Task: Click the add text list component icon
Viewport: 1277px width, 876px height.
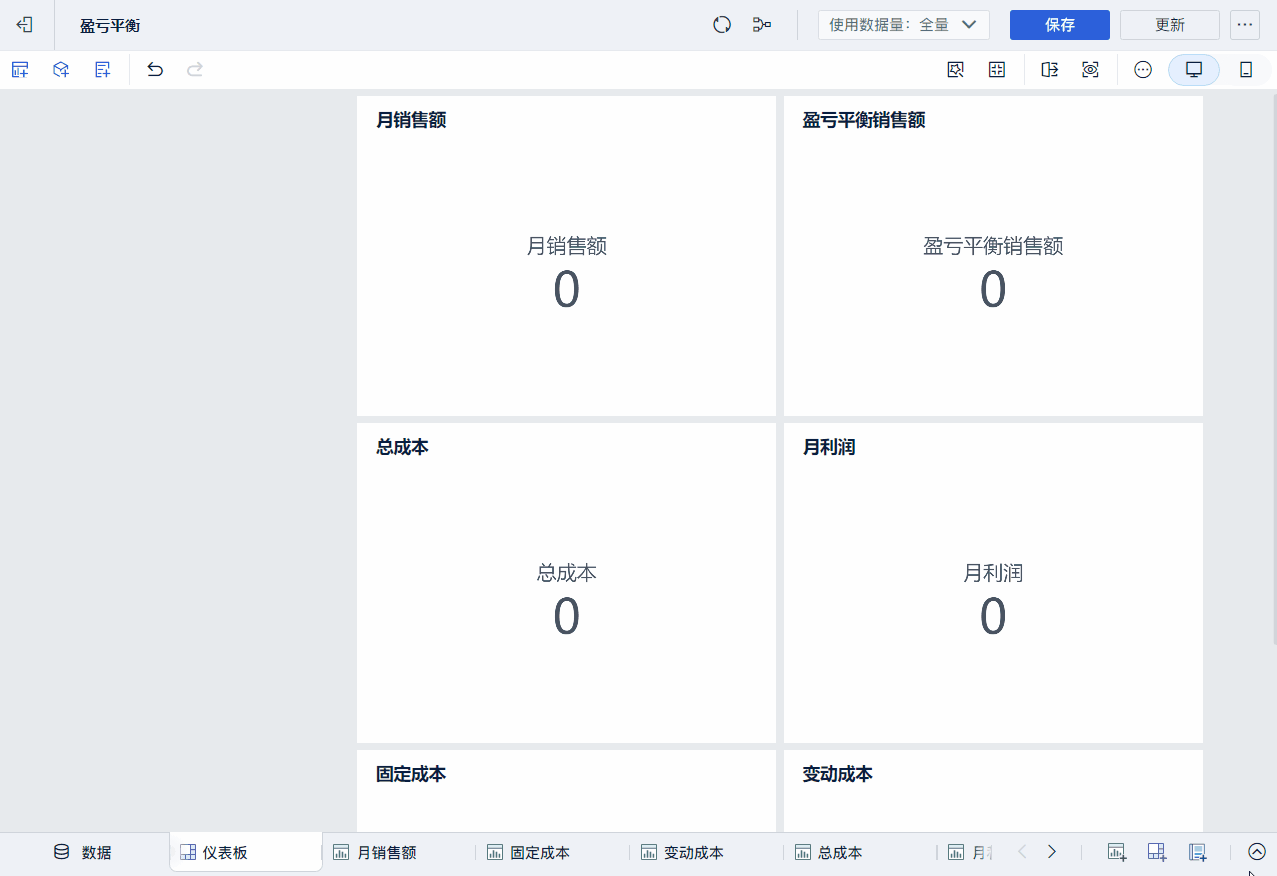Action: point(102,70)
